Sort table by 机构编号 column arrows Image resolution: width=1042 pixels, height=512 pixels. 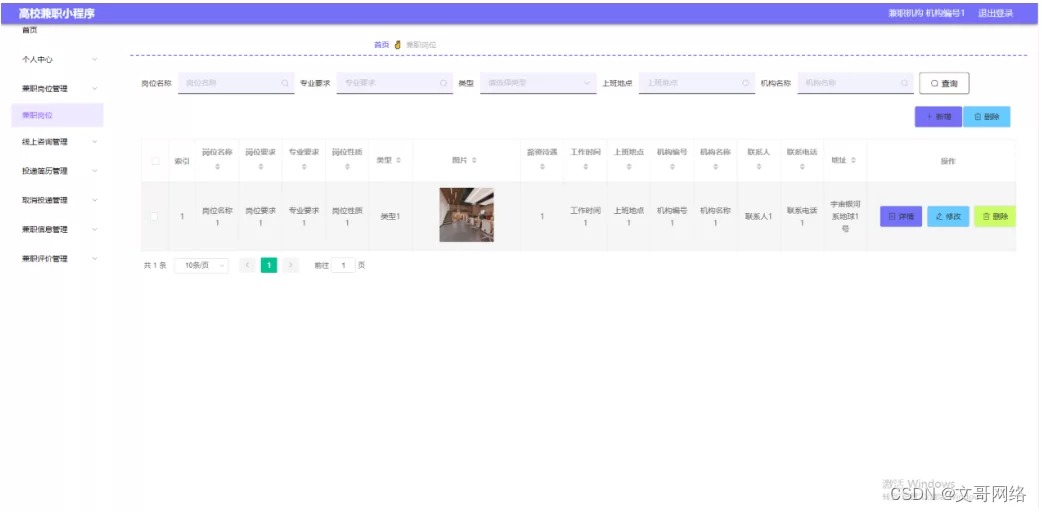tap(672, 167)
